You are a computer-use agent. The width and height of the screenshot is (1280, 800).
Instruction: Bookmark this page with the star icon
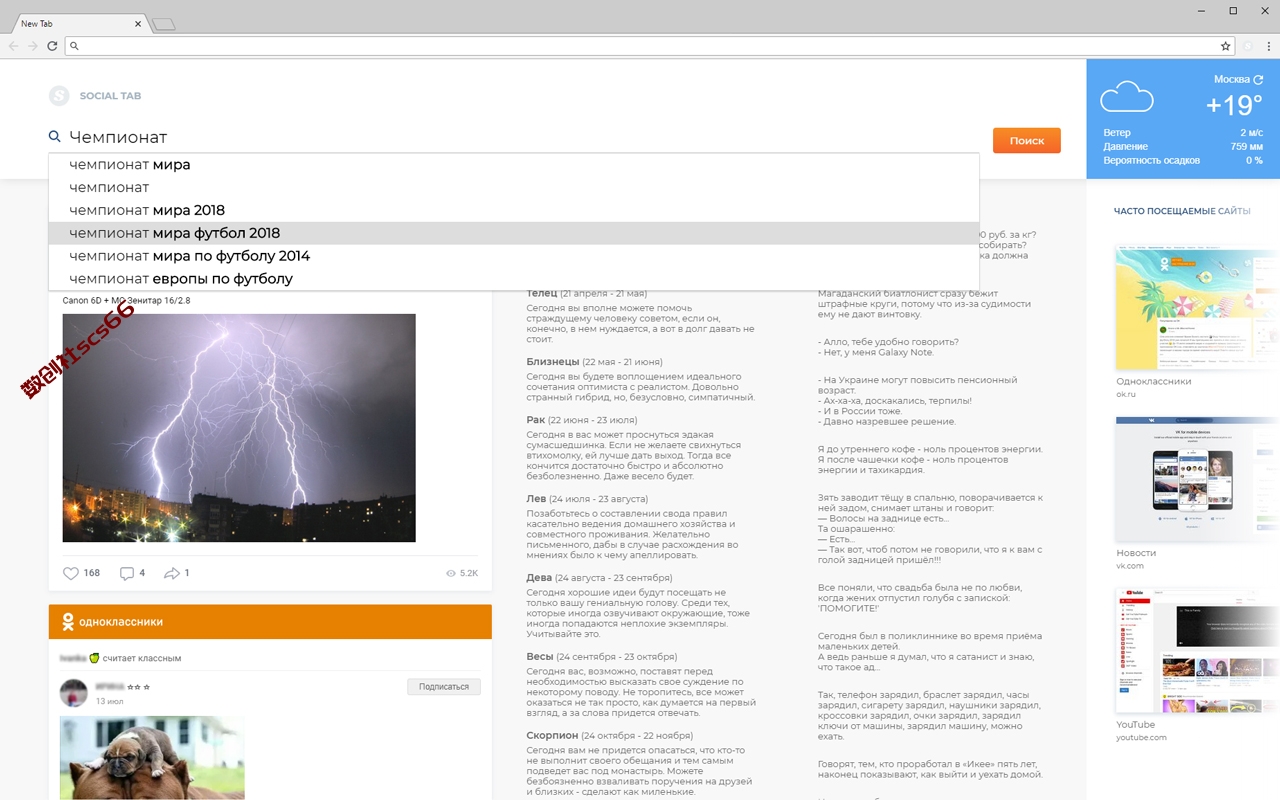[1225, 46]
